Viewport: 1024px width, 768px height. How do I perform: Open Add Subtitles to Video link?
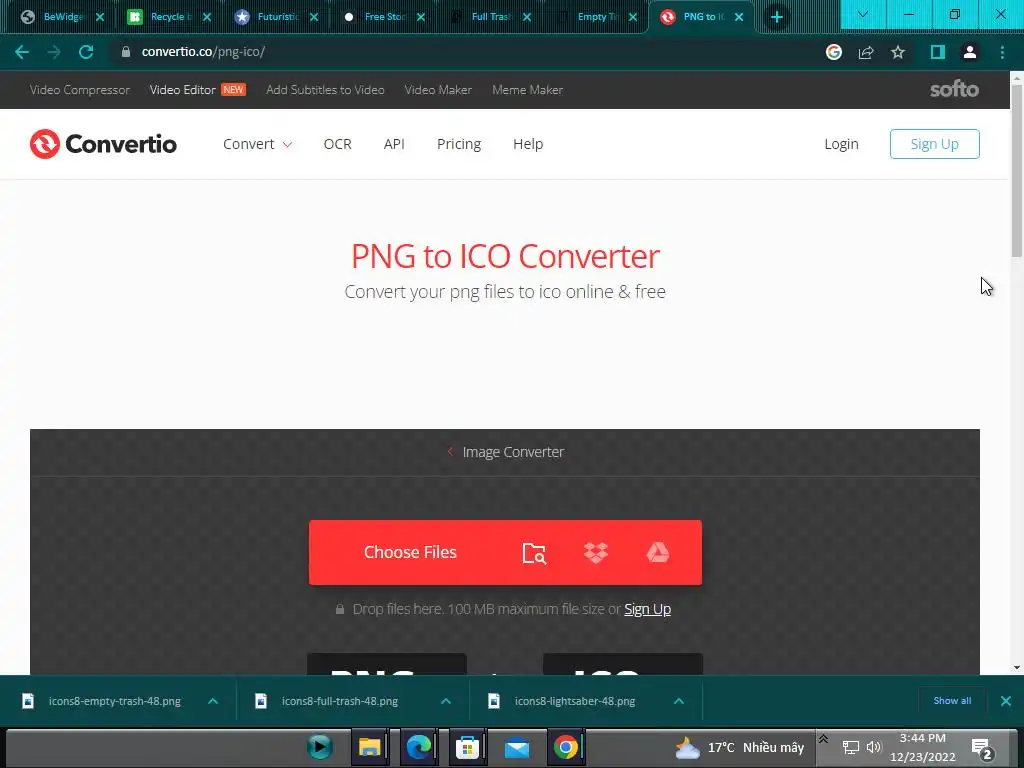325,90
